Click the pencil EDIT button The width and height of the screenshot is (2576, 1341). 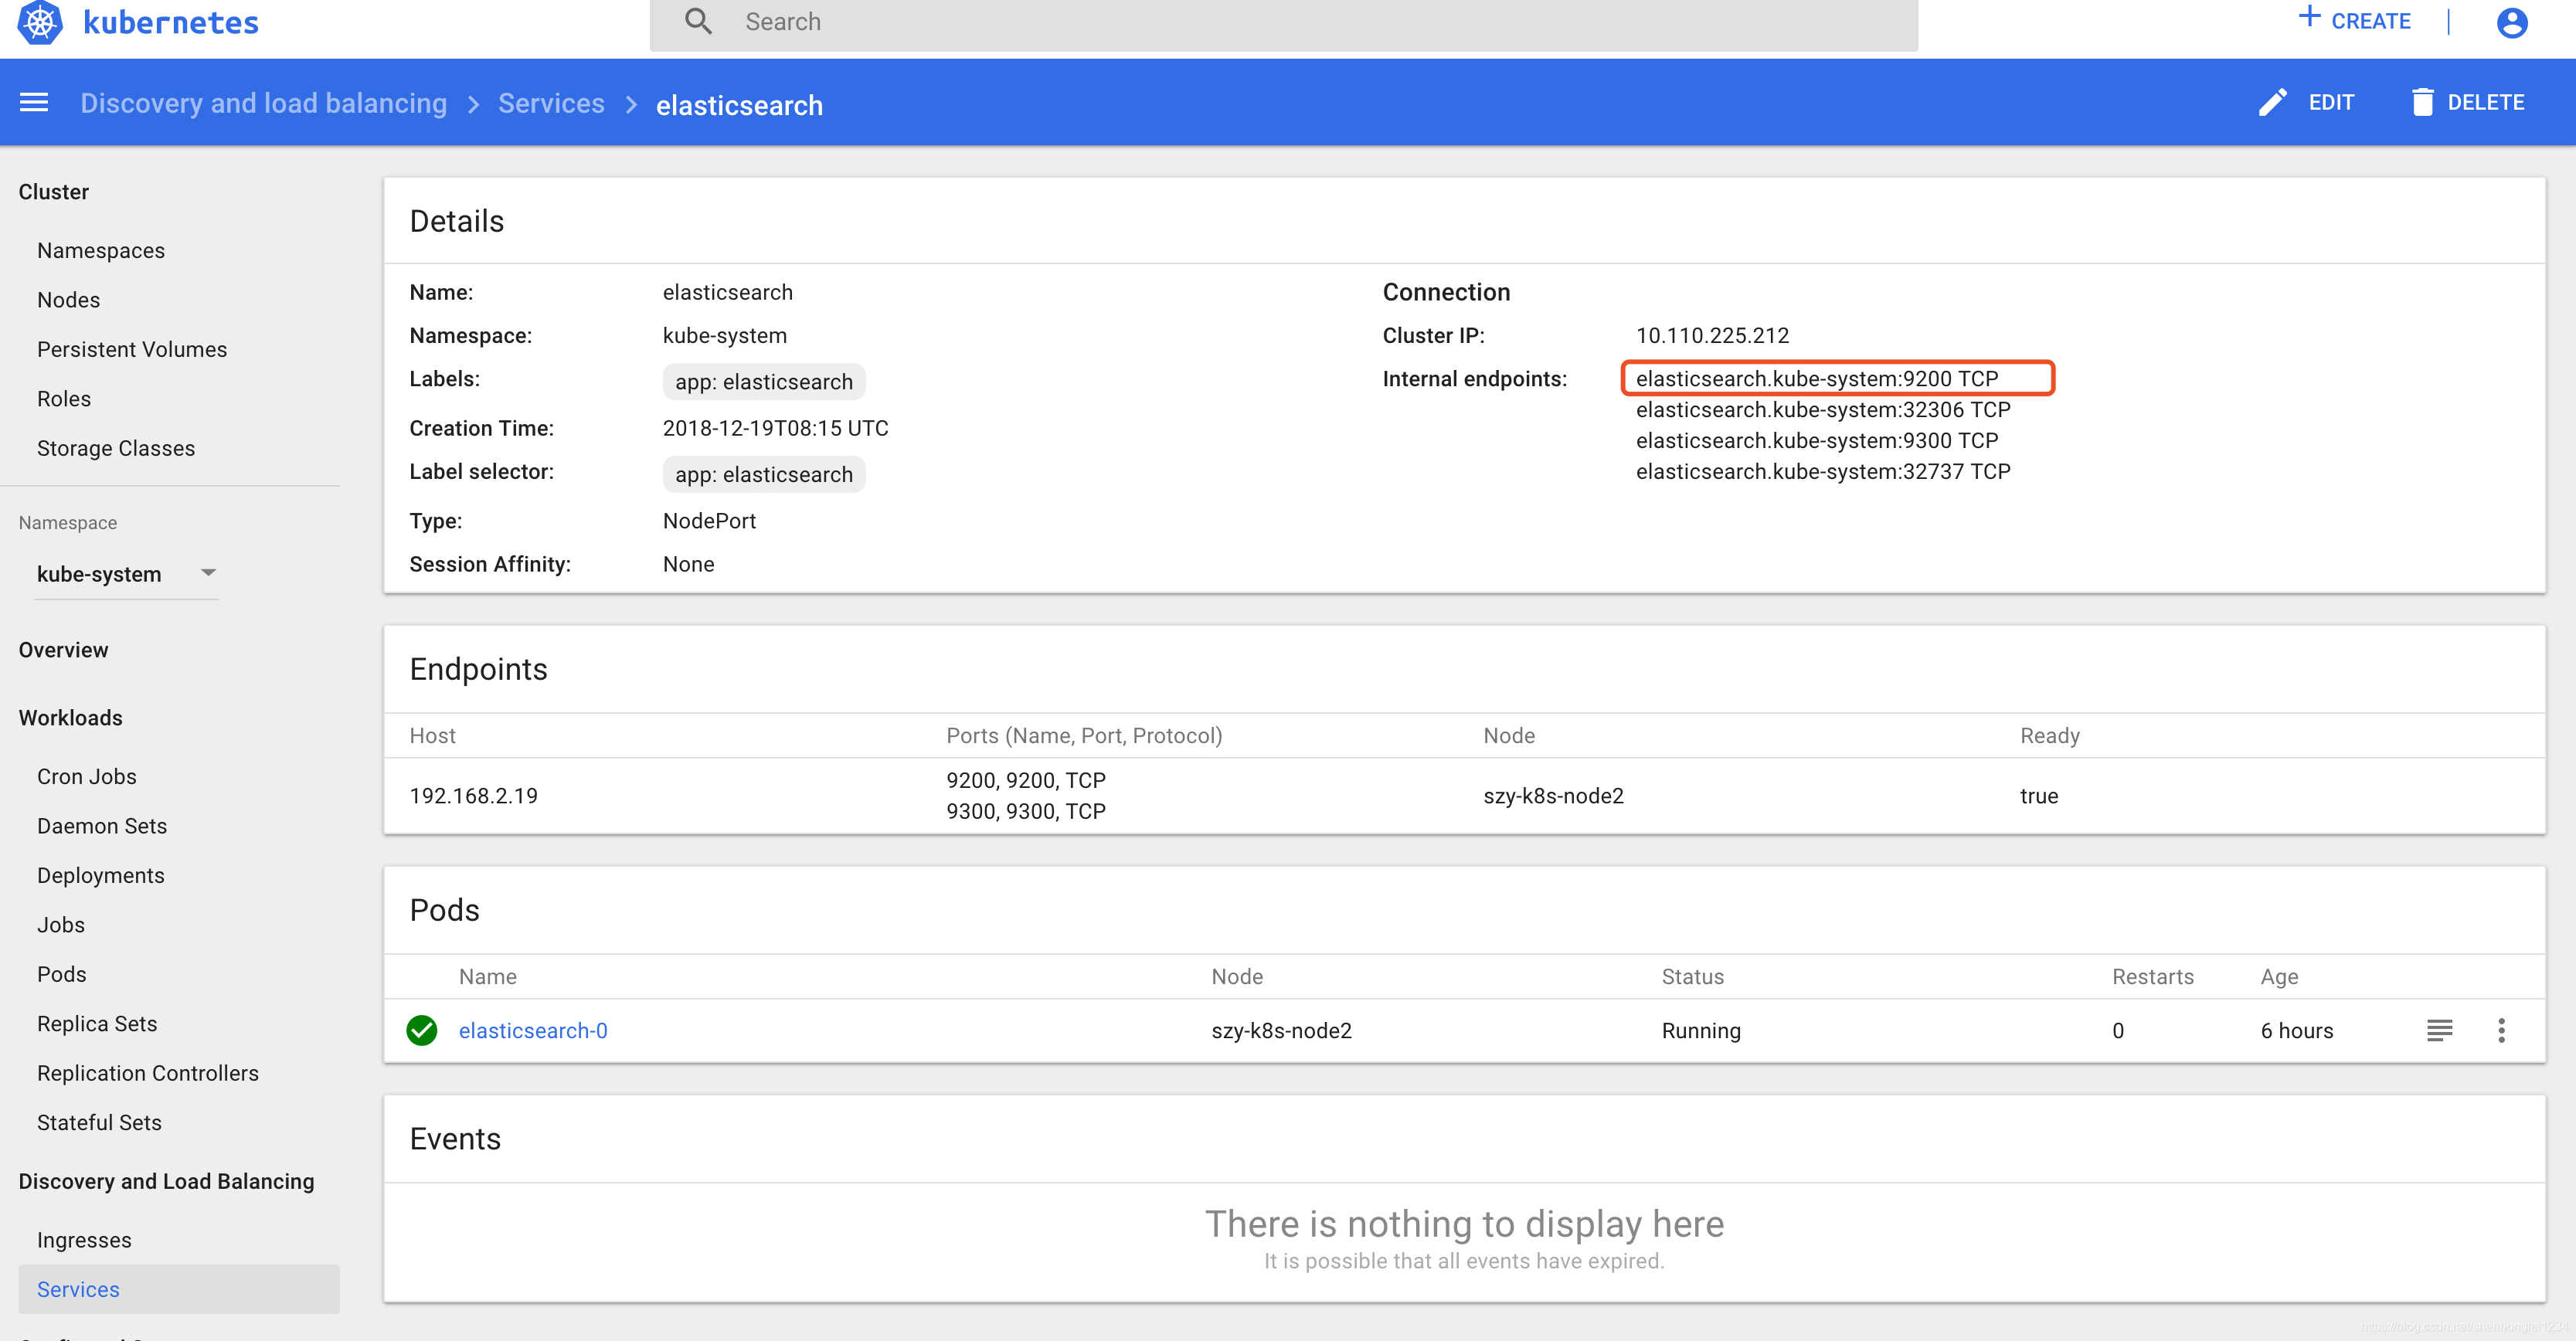pyautogui.click(x=2306, y=102)
